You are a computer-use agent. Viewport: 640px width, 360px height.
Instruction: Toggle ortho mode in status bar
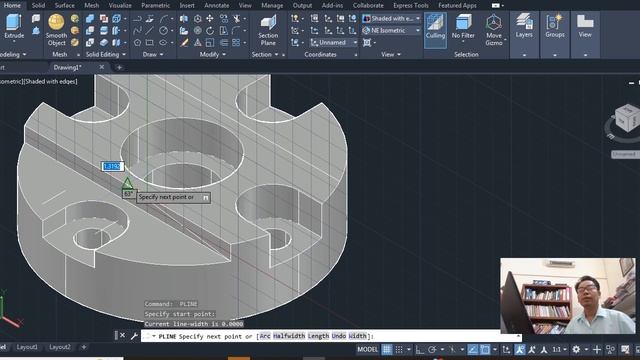(x=420, y=349)
